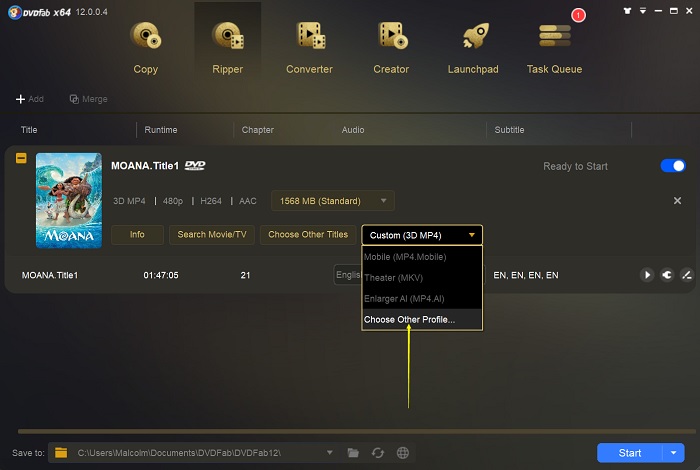Open output folder with gray folder icon
This screenshot has width=700, height=470.
pos(353,453)
